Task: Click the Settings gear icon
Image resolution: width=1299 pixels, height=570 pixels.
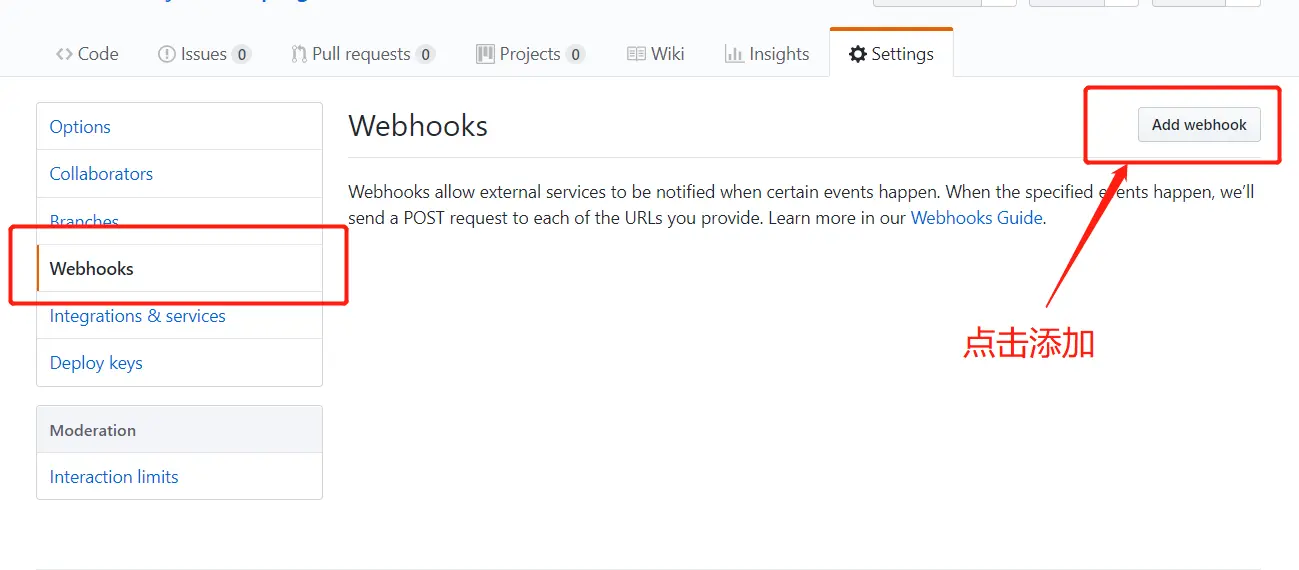Action: click(857, 54)
